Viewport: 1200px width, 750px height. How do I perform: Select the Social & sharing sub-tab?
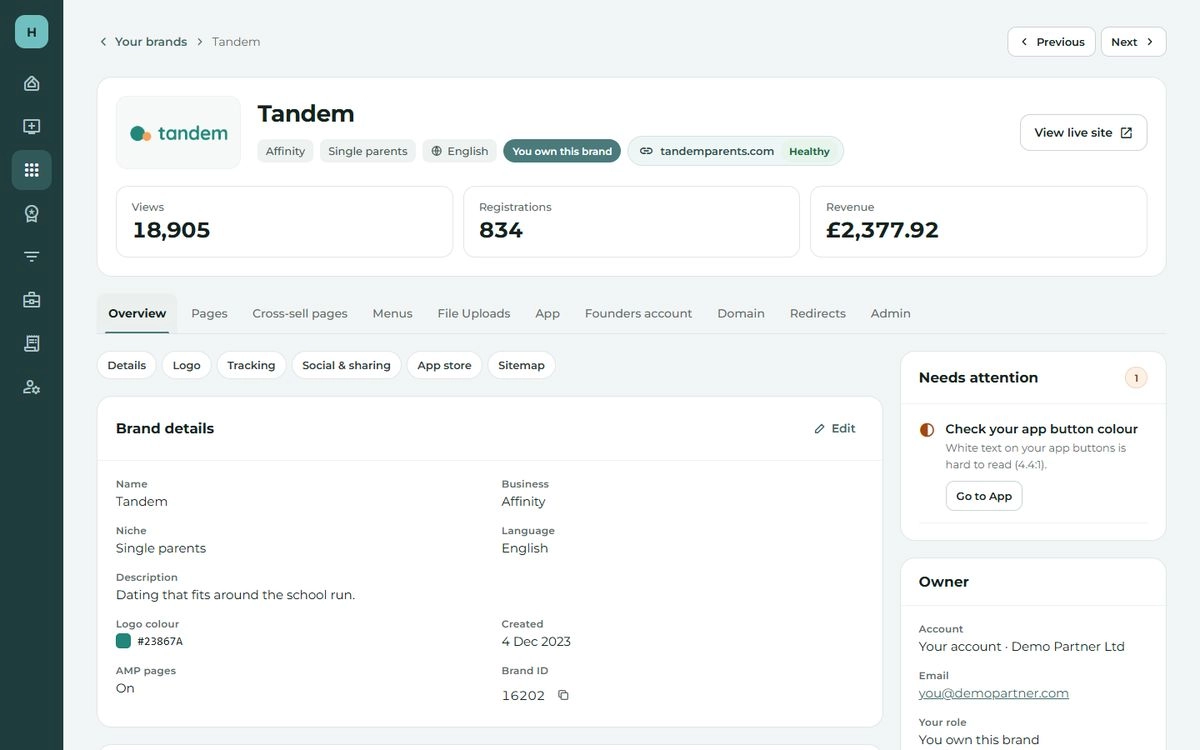click(346, 365)
